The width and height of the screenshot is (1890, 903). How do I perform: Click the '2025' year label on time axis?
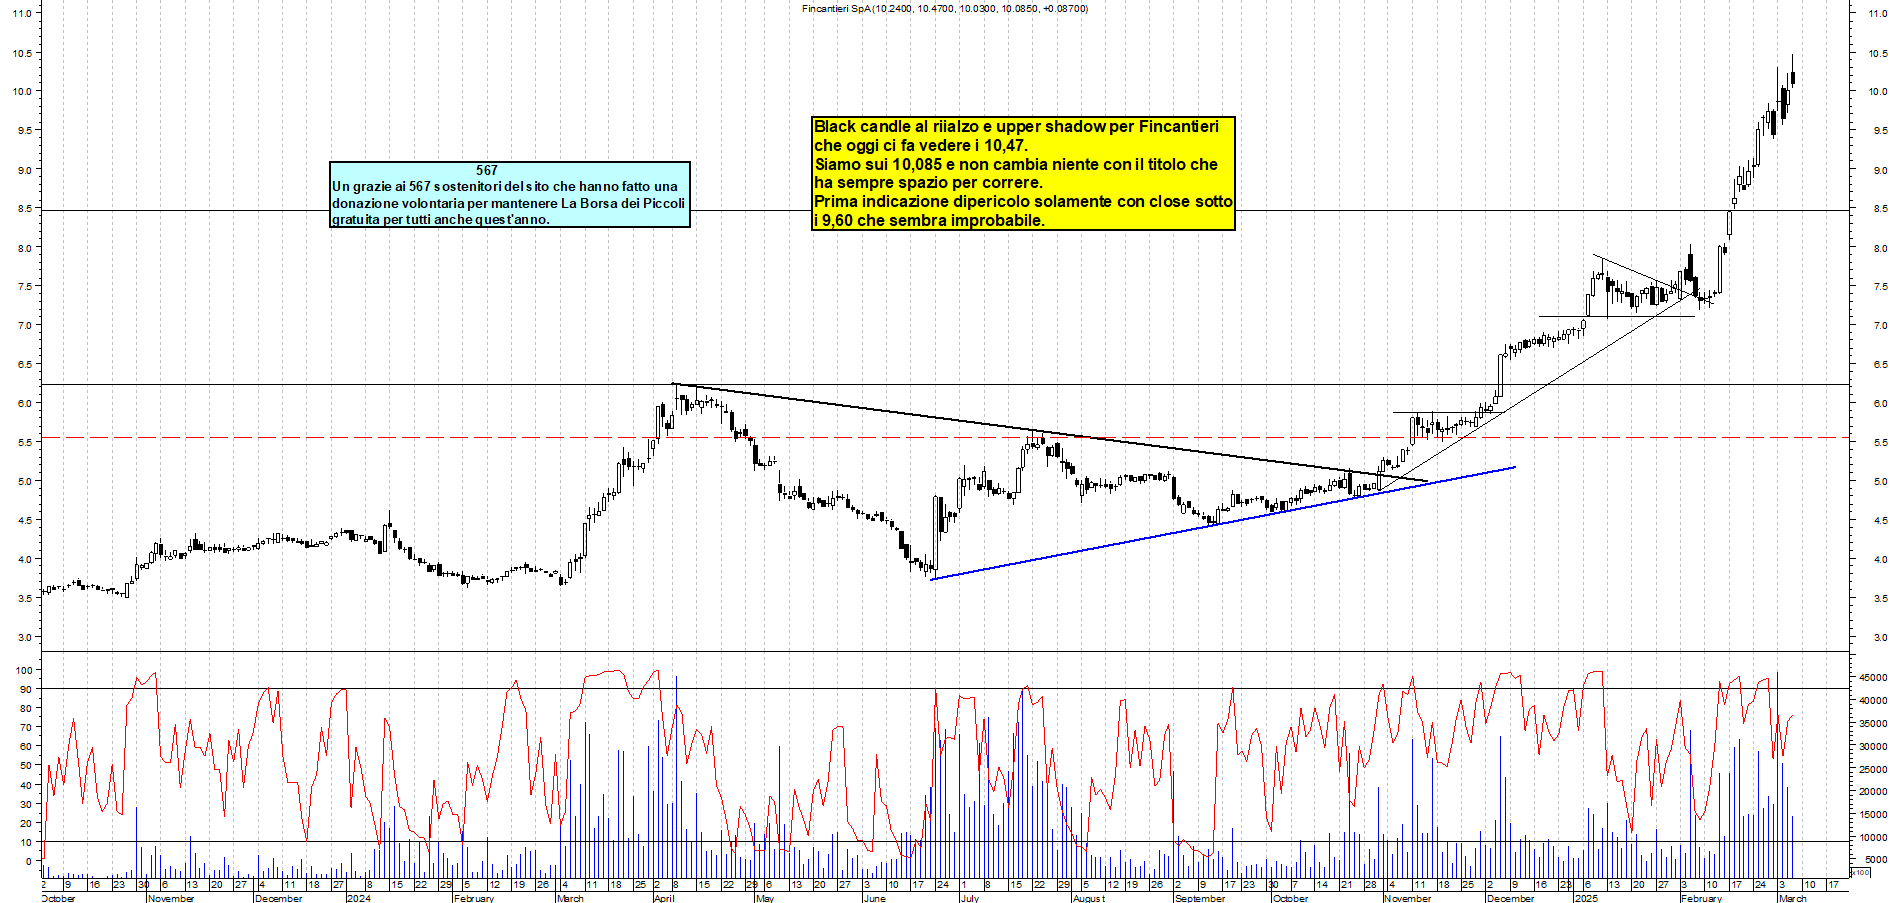(1586, 898)
